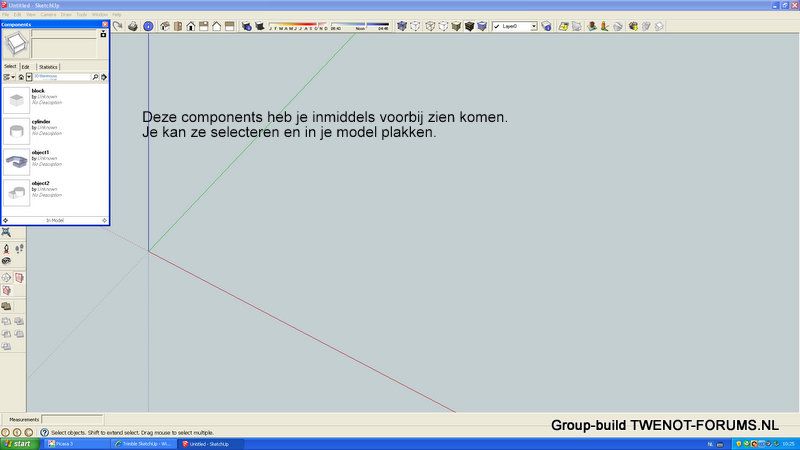
Task: Click Share Component icon in toolbar
Action: pyautogui.click(x=659, y=26)
